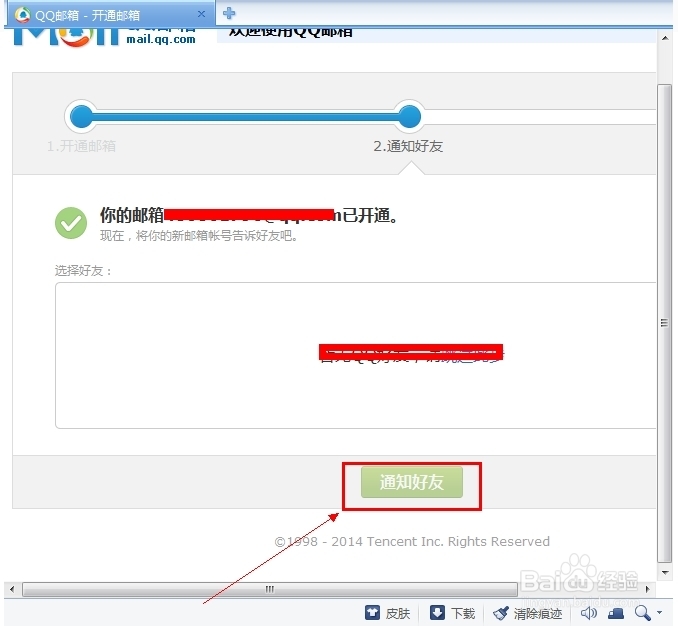Expand the zoom level dropdown arrow

point(659,612)
